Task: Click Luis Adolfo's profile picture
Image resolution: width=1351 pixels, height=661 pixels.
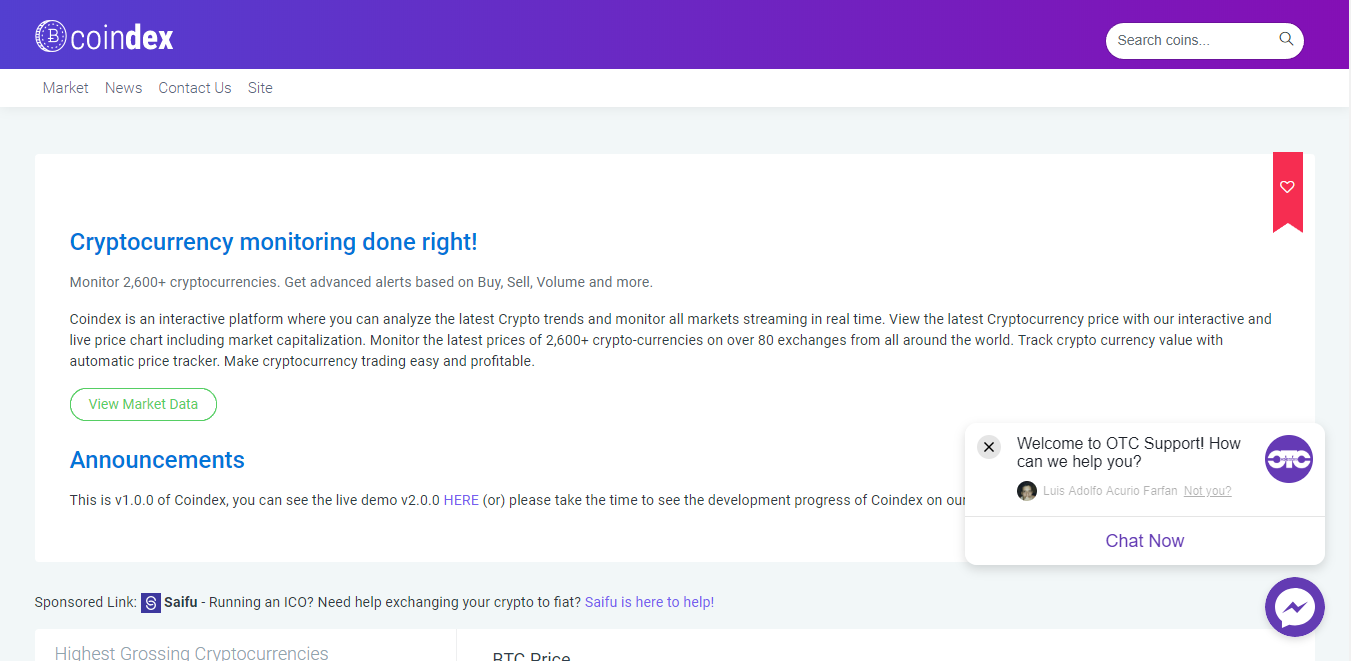Action: pyautogui.click(x=1027, y=491)
